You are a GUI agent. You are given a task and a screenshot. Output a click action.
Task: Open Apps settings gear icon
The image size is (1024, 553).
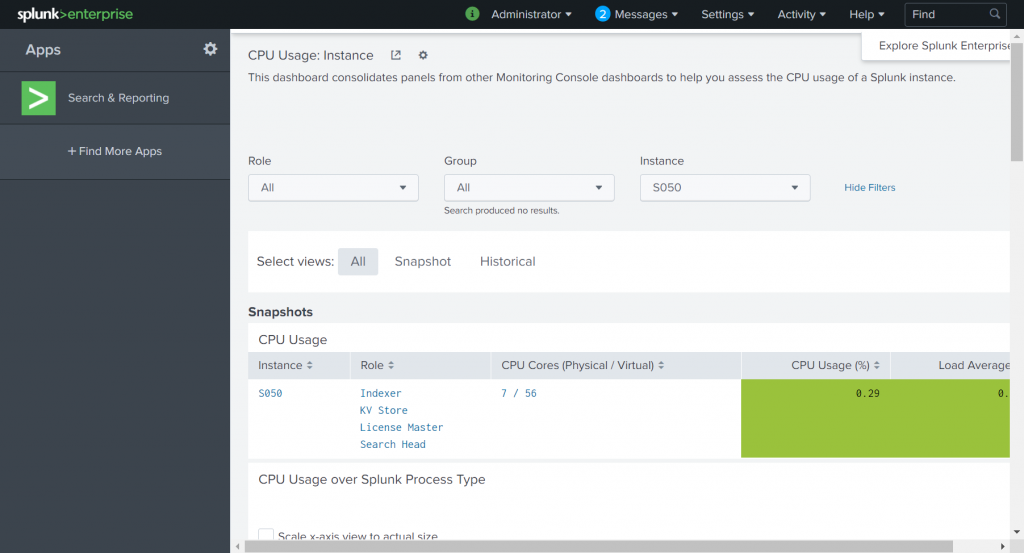click(x=210, y=49)
